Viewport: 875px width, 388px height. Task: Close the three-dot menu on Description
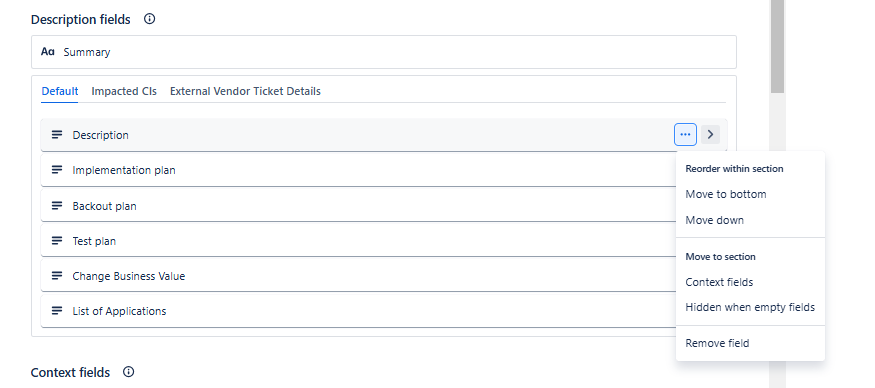click(685, 135)
